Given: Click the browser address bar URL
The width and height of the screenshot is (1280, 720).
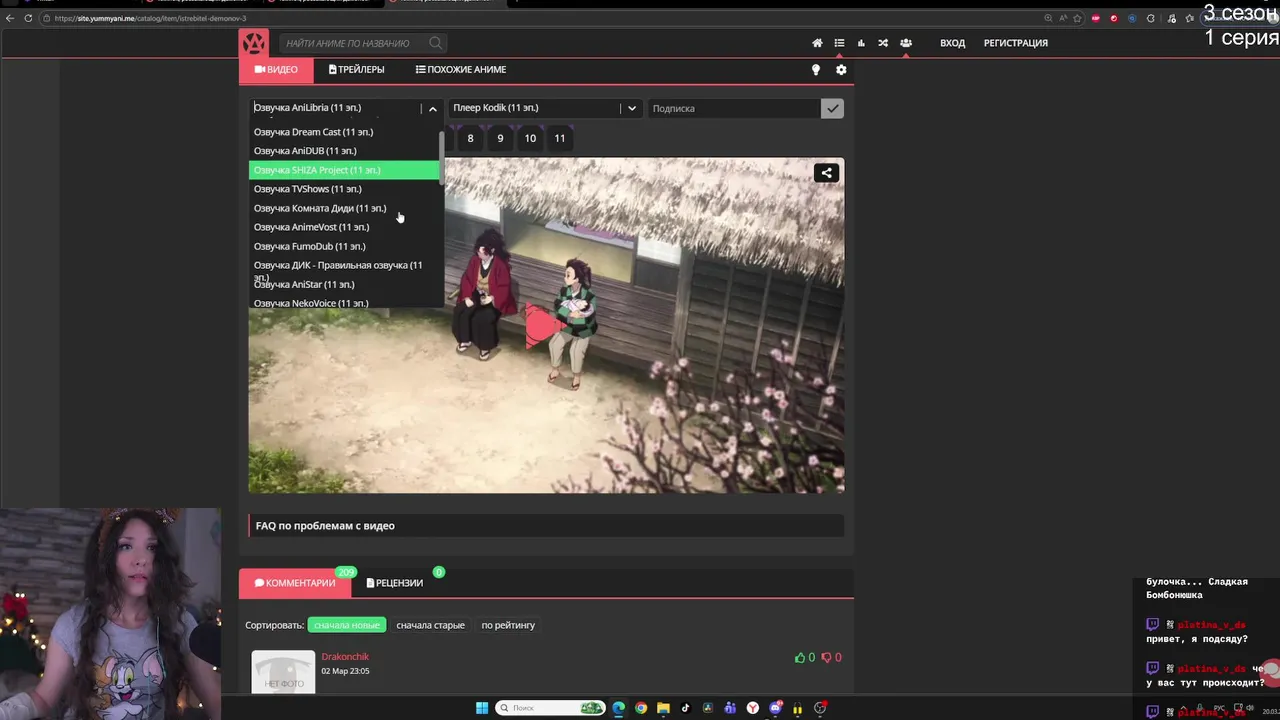Looking at the screenshot, I should [150, 18].
